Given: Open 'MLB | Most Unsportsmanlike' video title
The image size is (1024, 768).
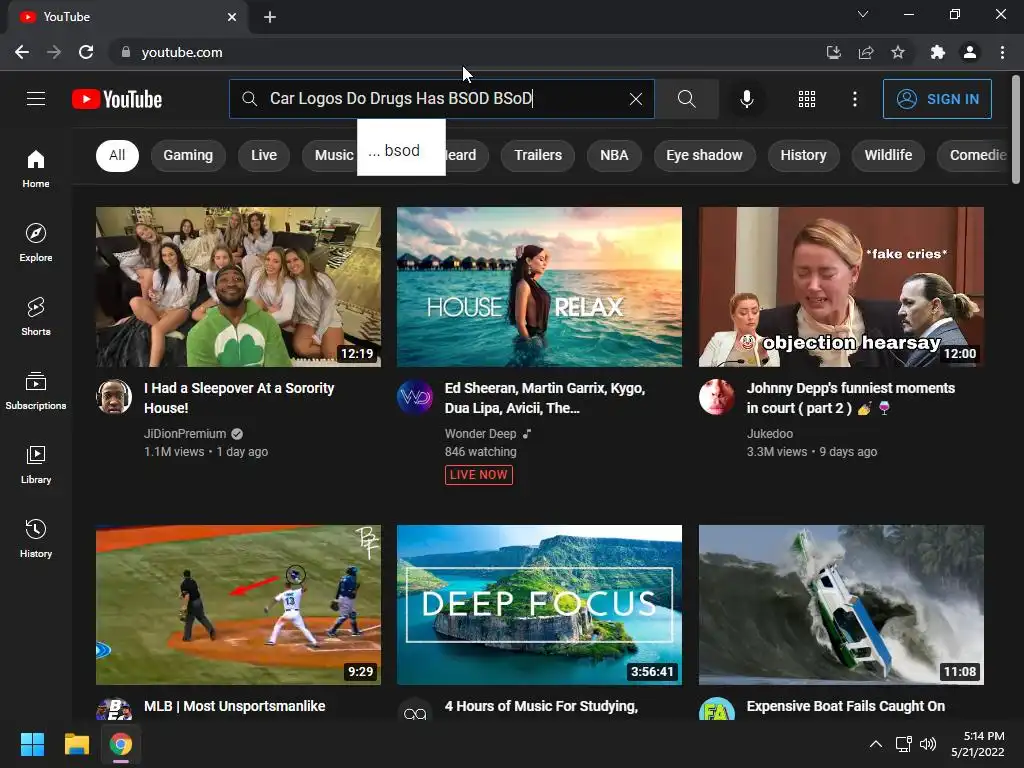Looking at the screenshot, I should coord(234,706).
